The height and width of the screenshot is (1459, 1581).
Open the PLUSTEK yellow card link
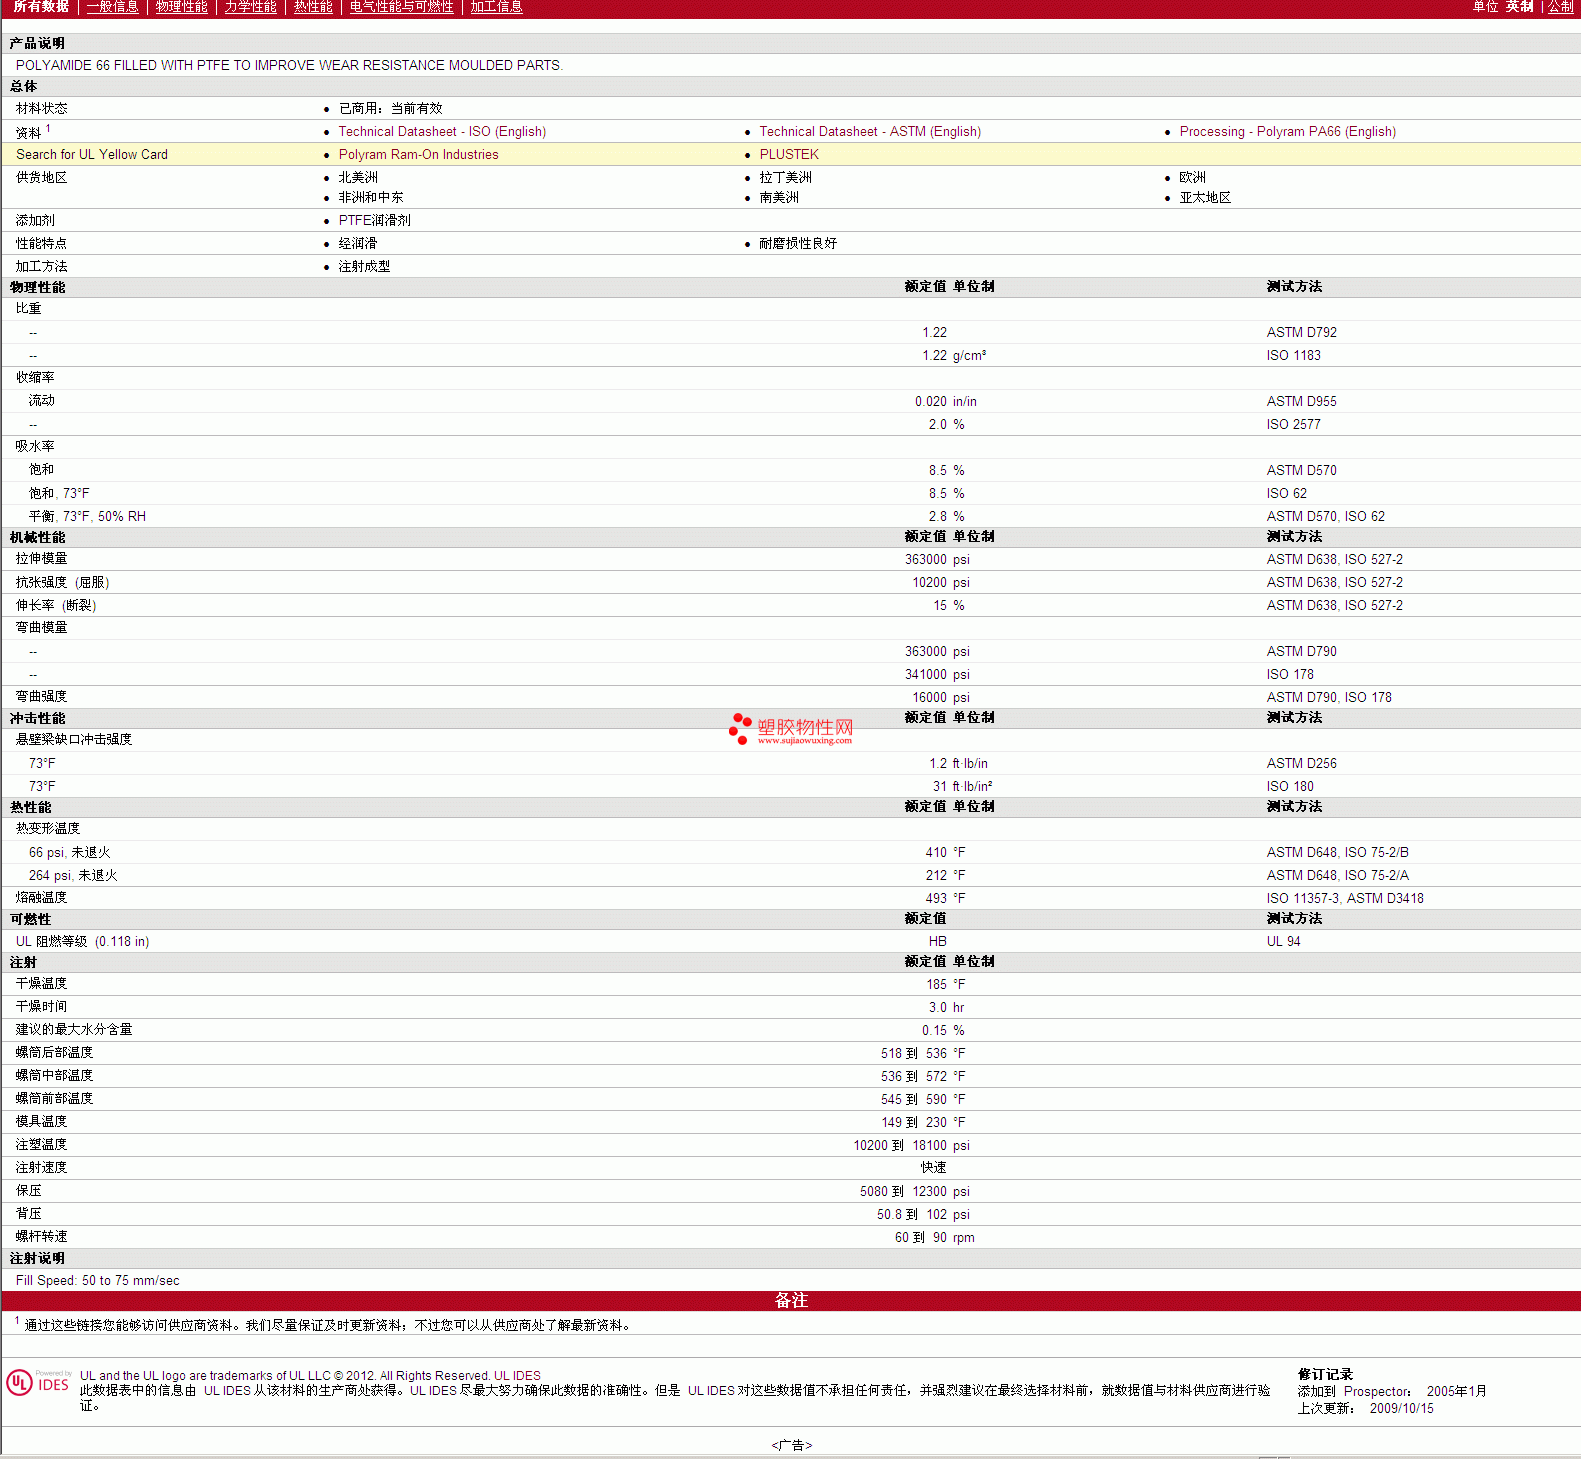coord(789,155)
